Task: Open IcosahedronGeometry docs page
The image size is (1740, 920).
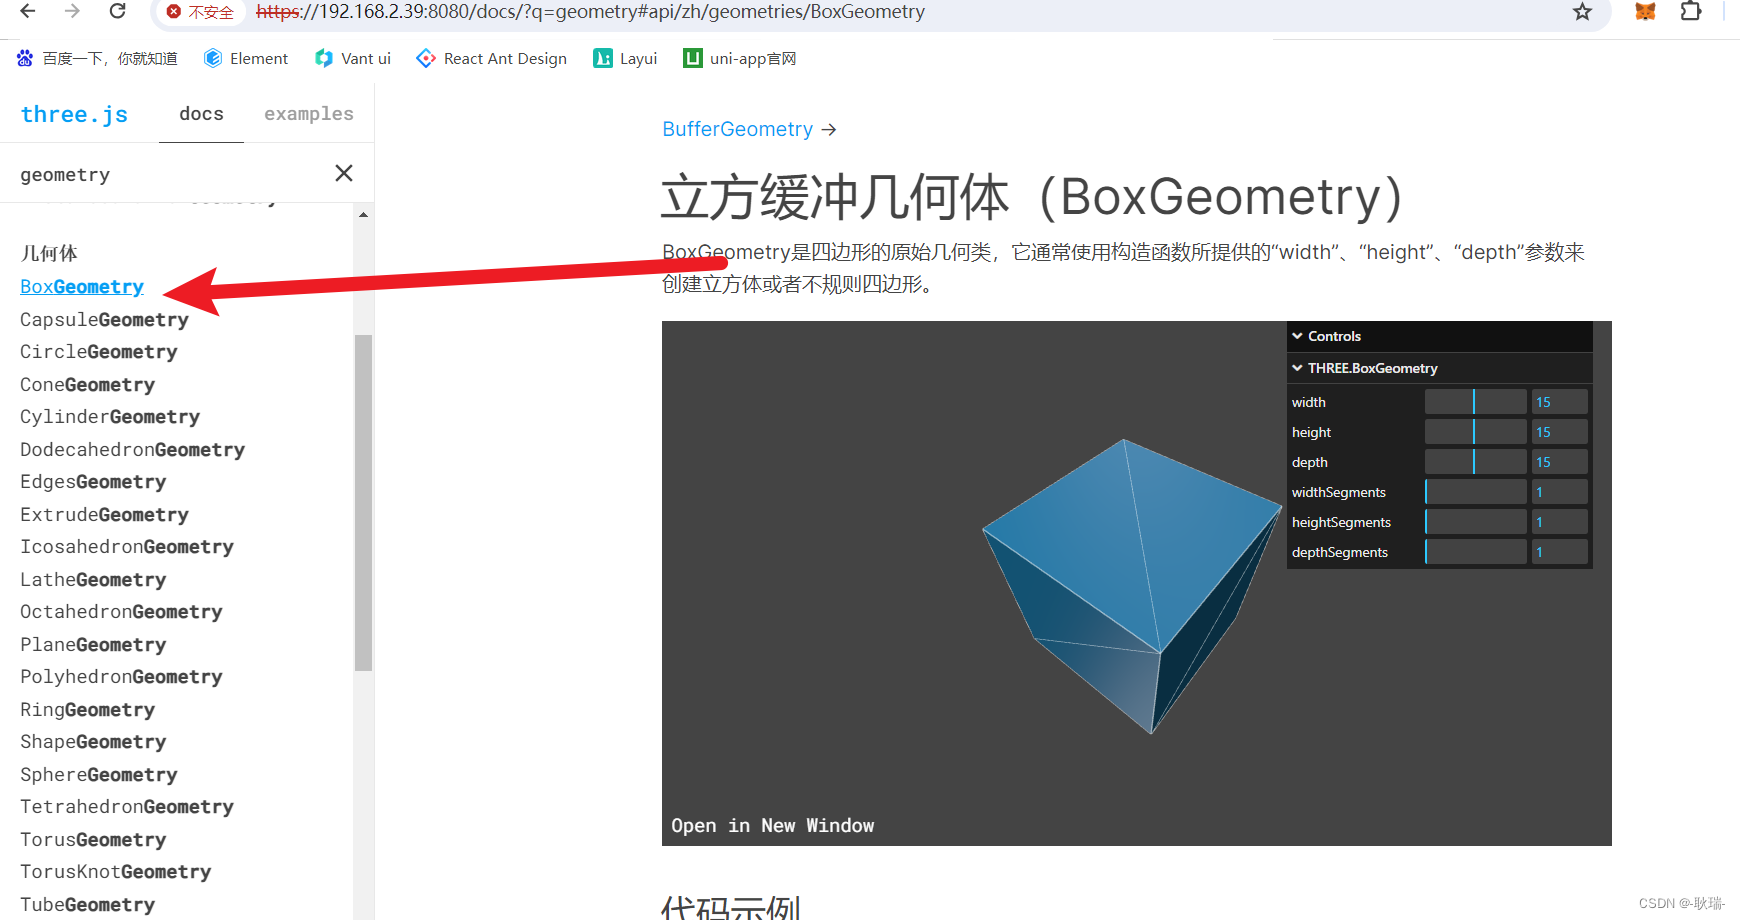Action: pos(127,547)
